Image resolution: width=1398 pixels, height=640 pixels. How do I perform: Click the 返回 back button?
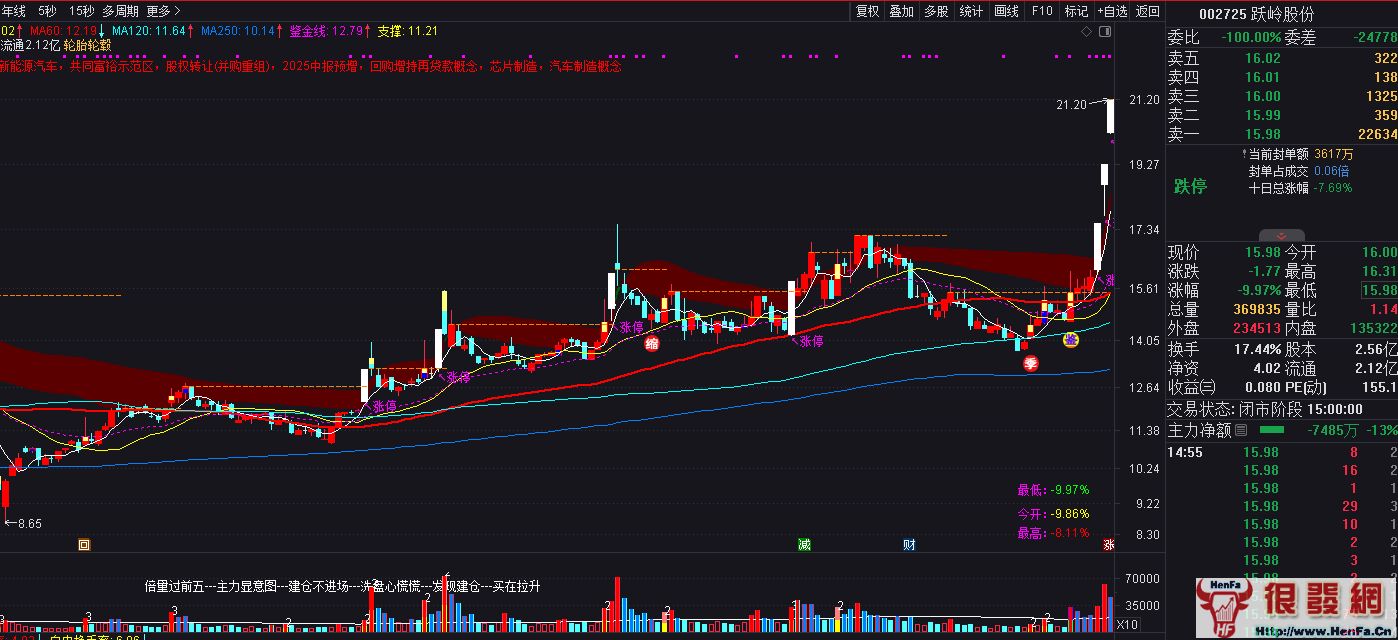[1148, 11]
